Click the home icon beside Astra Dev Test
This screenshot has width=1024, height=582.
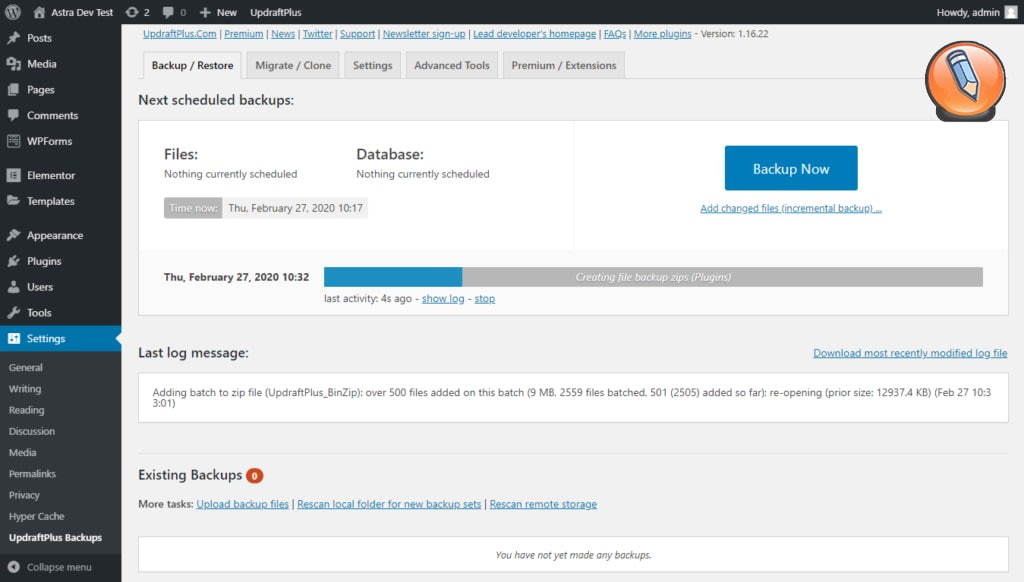[x=39, y=12]
